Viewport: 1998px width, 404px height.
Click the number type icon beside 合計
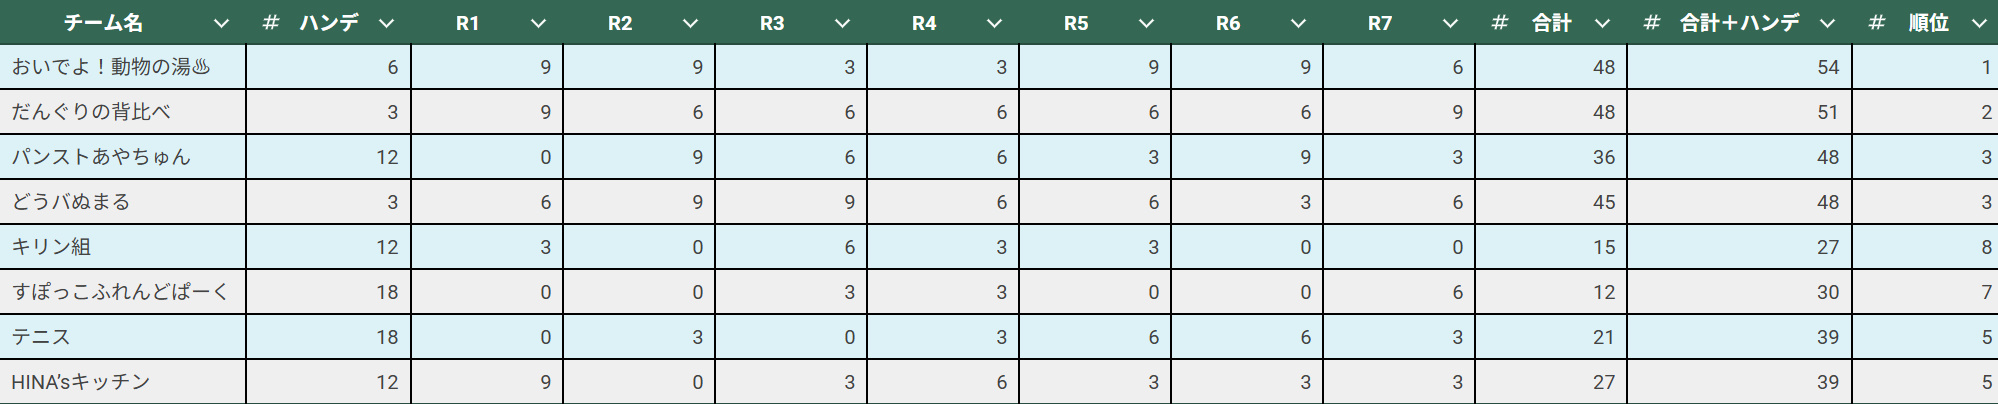[1499, 23]
